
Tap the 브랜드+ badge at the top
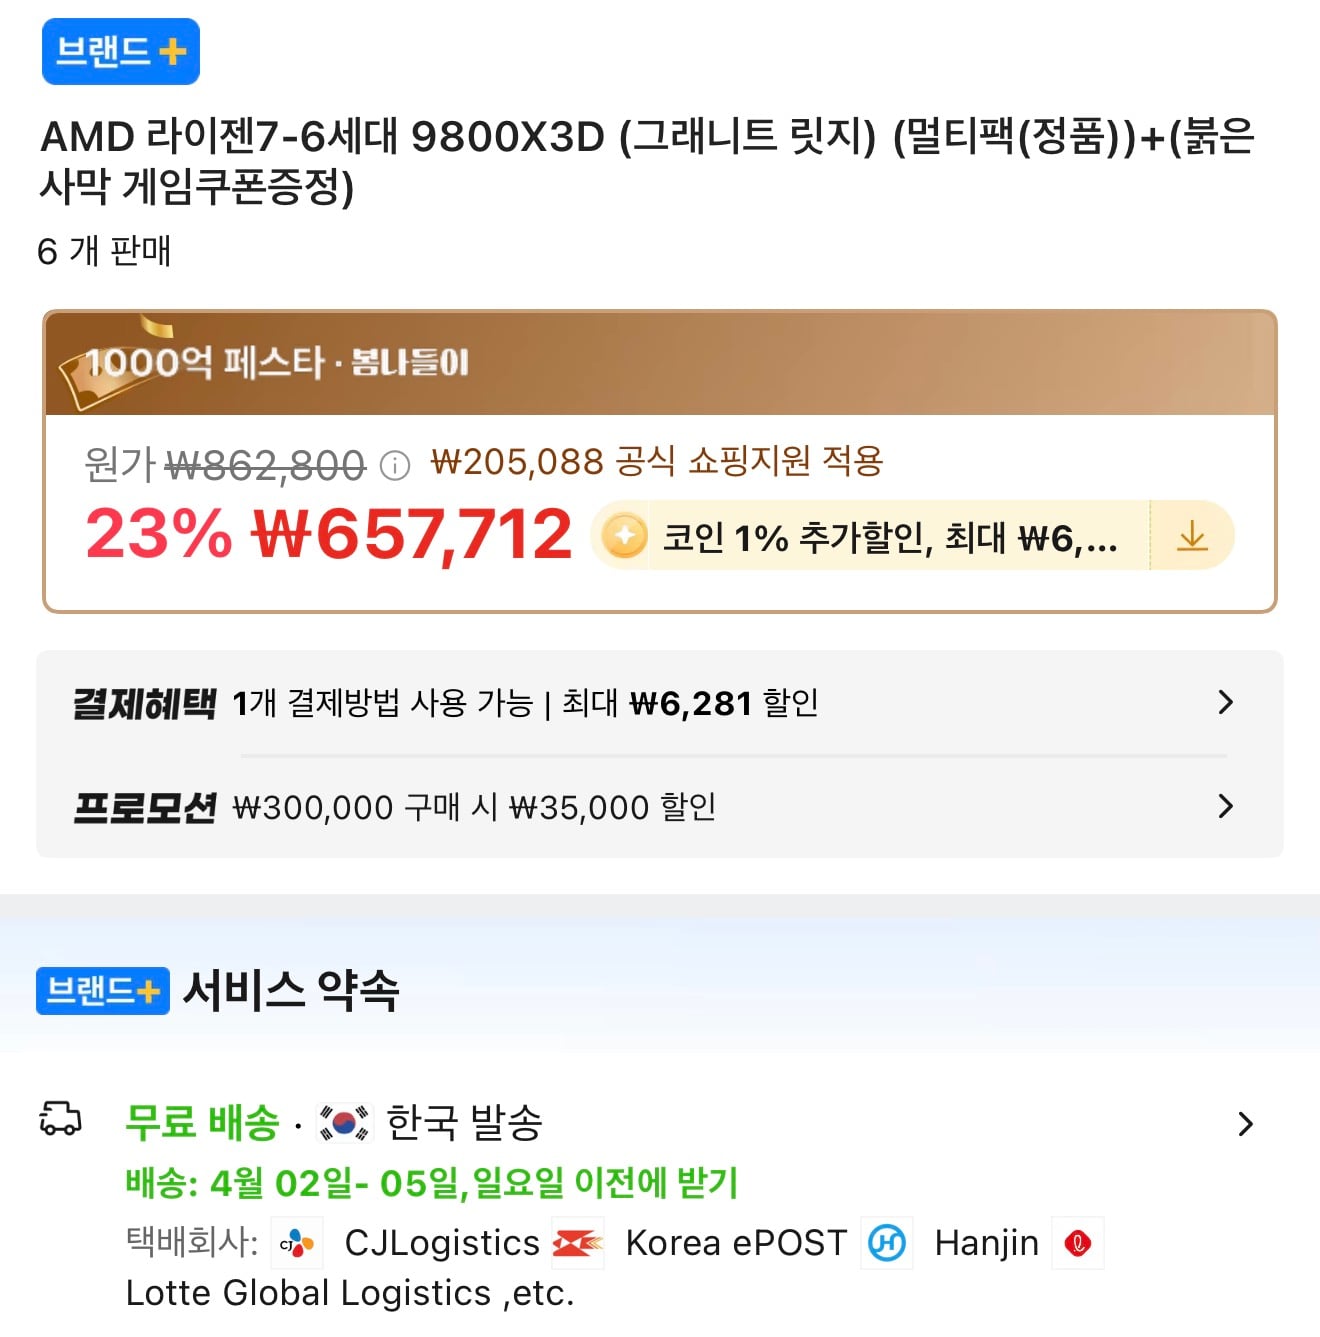click(120, 51)
